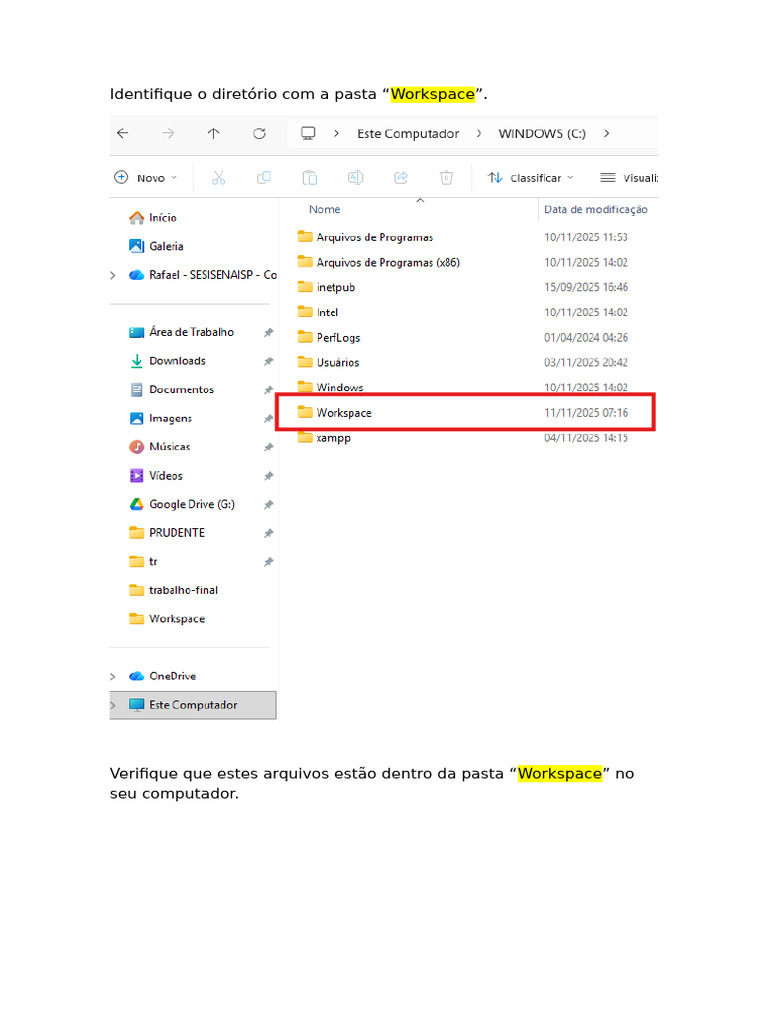Go back with the left arrow
Viewport: 768px width, 1024px height.
click(122, 133)
